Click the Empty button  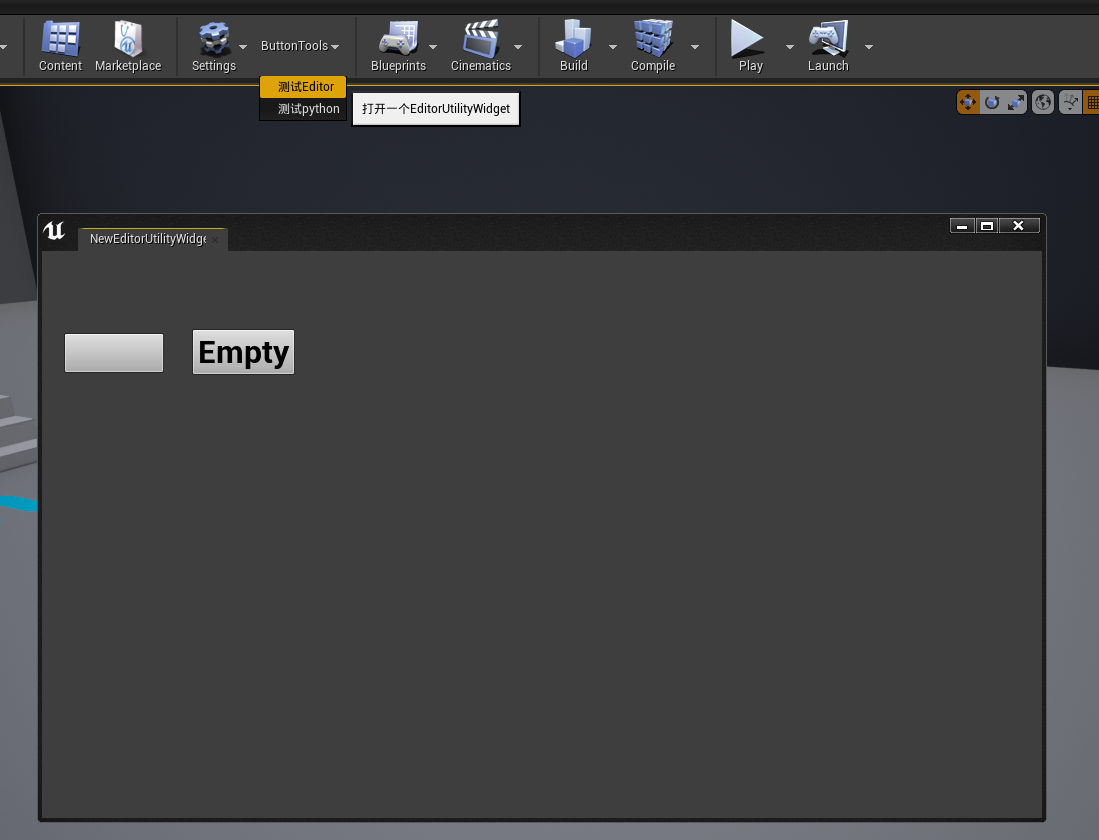pyautogui.click(x=243, y=352)
